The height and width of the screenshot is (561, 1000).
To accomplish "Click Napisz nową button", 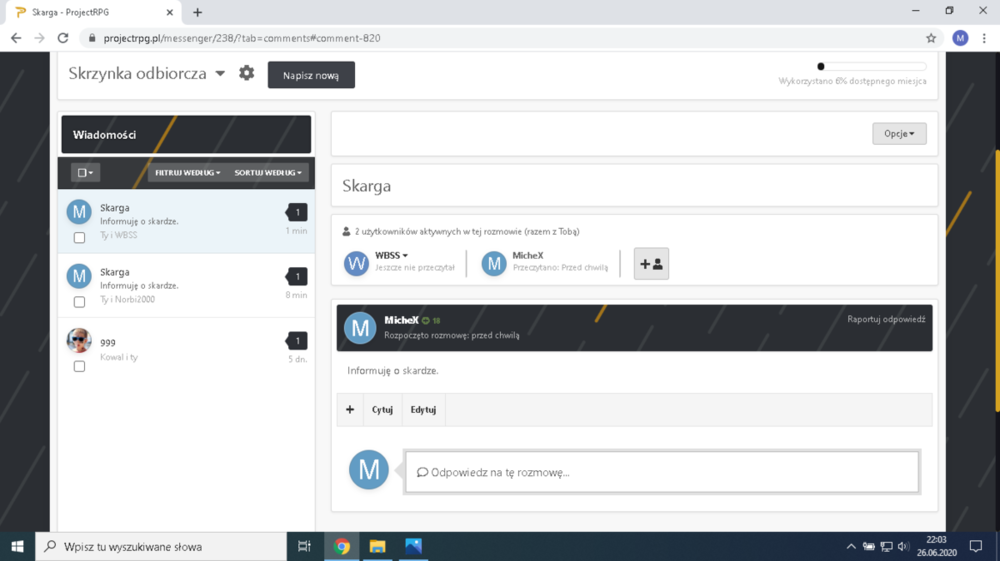I will pyautogui.click(x=311, y=75).
